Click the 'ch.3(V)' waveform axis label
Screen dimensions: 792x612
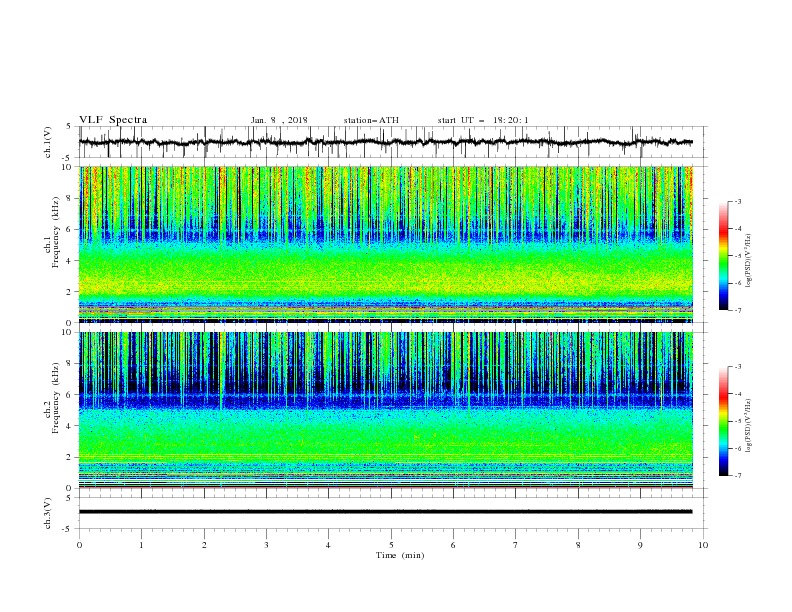(48, 513)
